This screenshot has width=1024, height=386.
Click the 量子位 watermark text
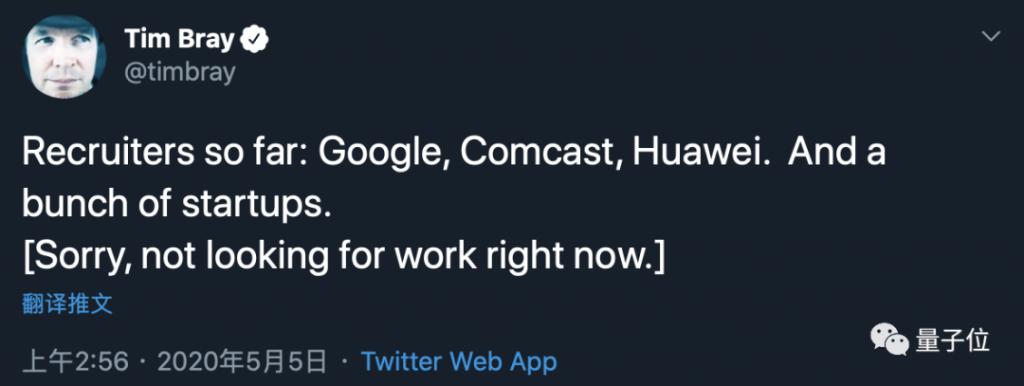[x=952, y=341]
